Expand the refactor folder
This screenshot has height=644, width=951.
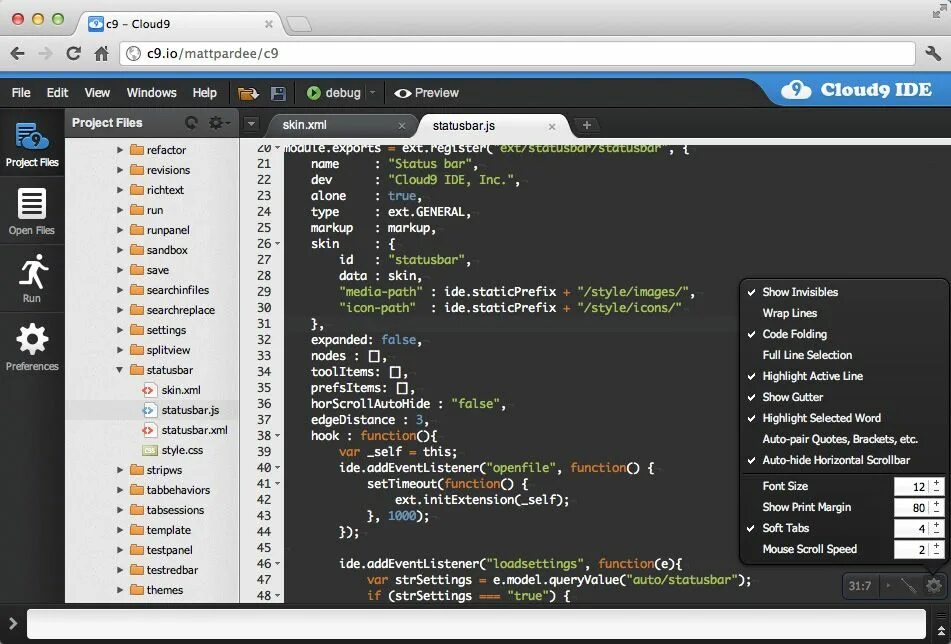[120, 150]
